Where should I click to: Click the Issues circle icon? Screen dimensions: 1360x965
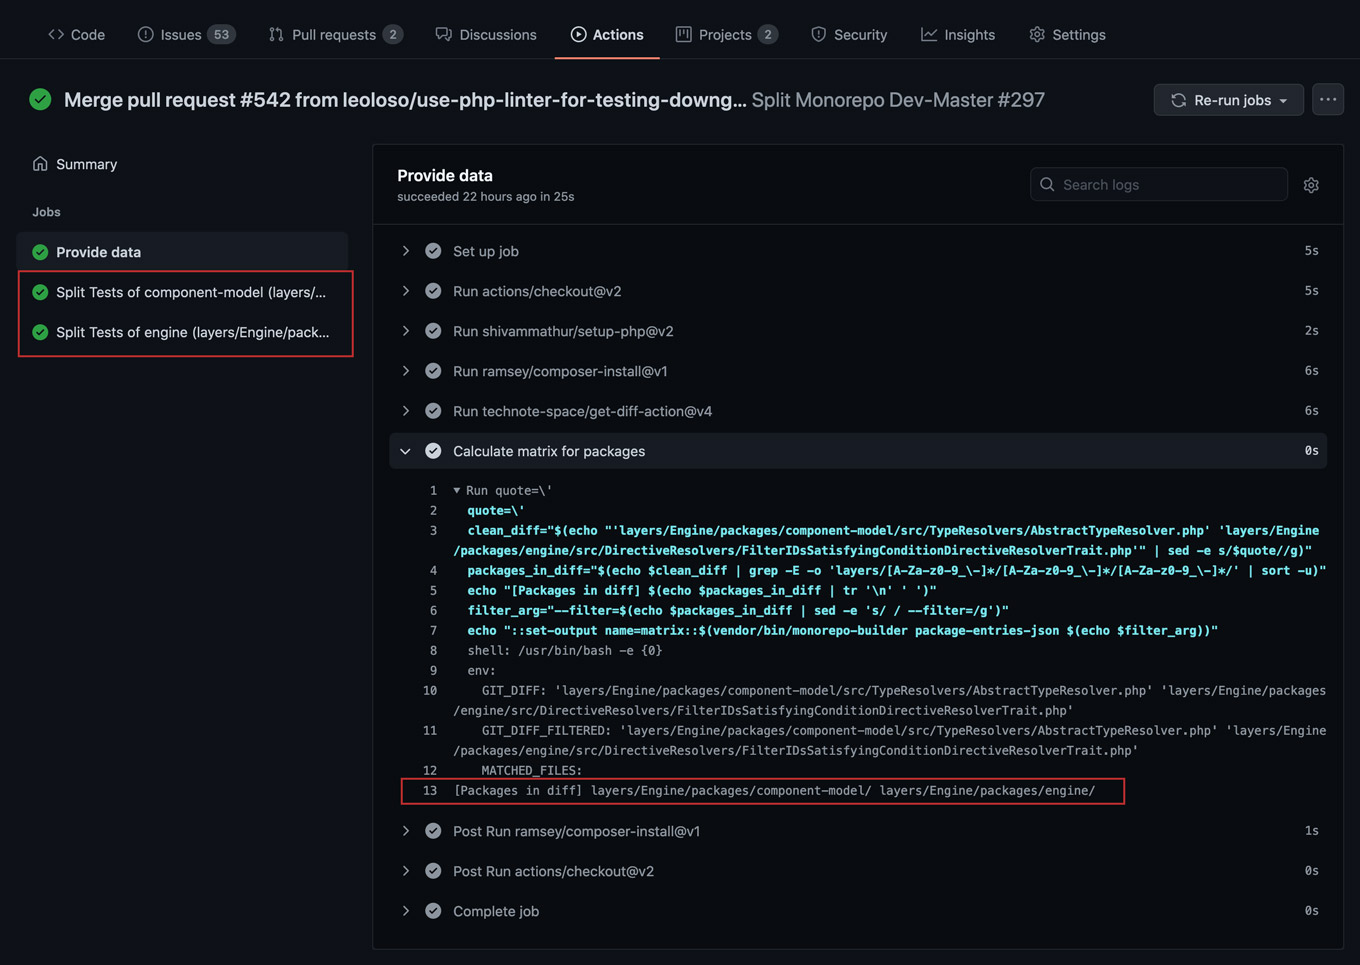pos(145,34)
